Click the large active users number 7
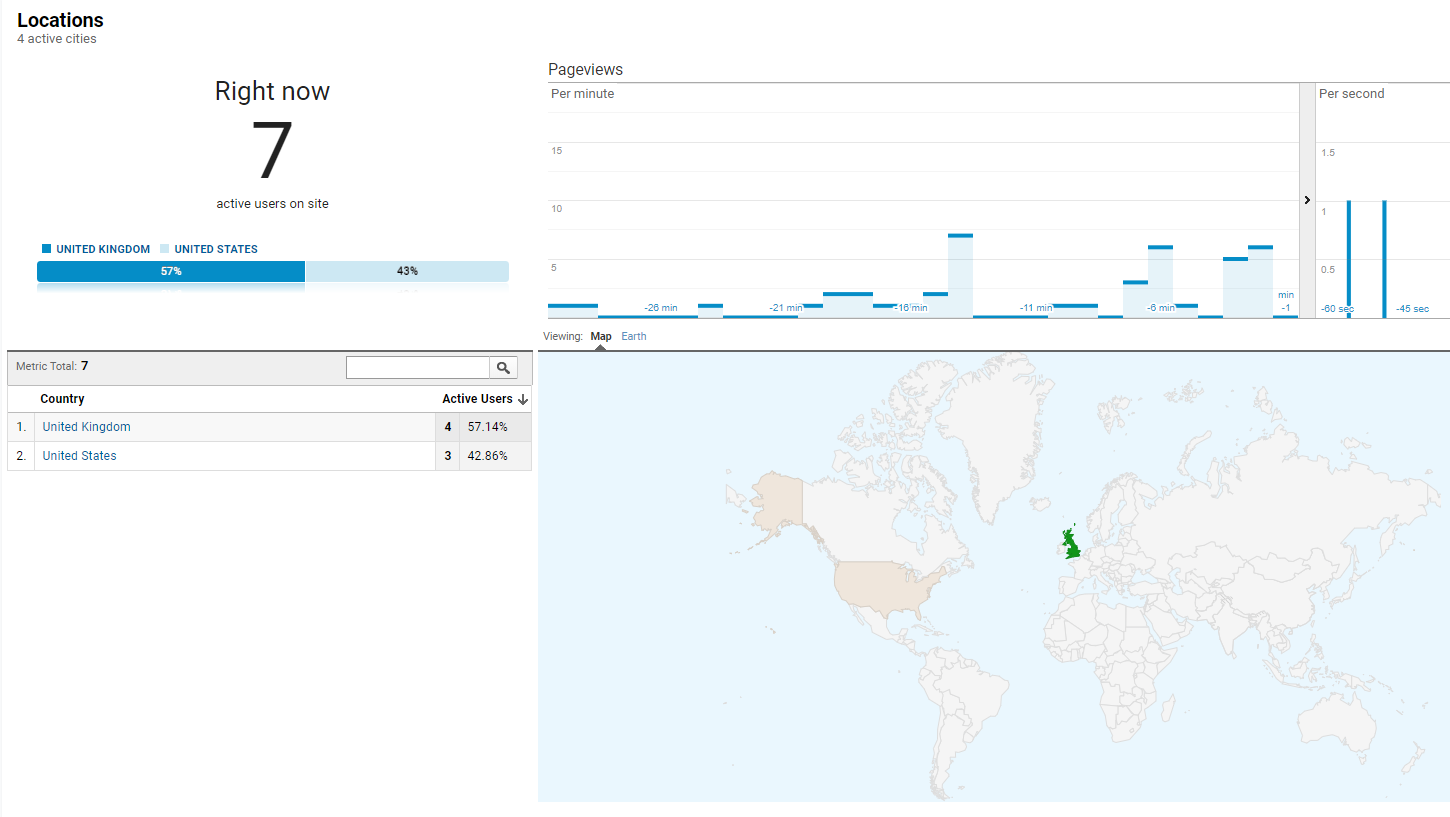1450x817 pixels. pyautogui.click(x=272, y=151)
